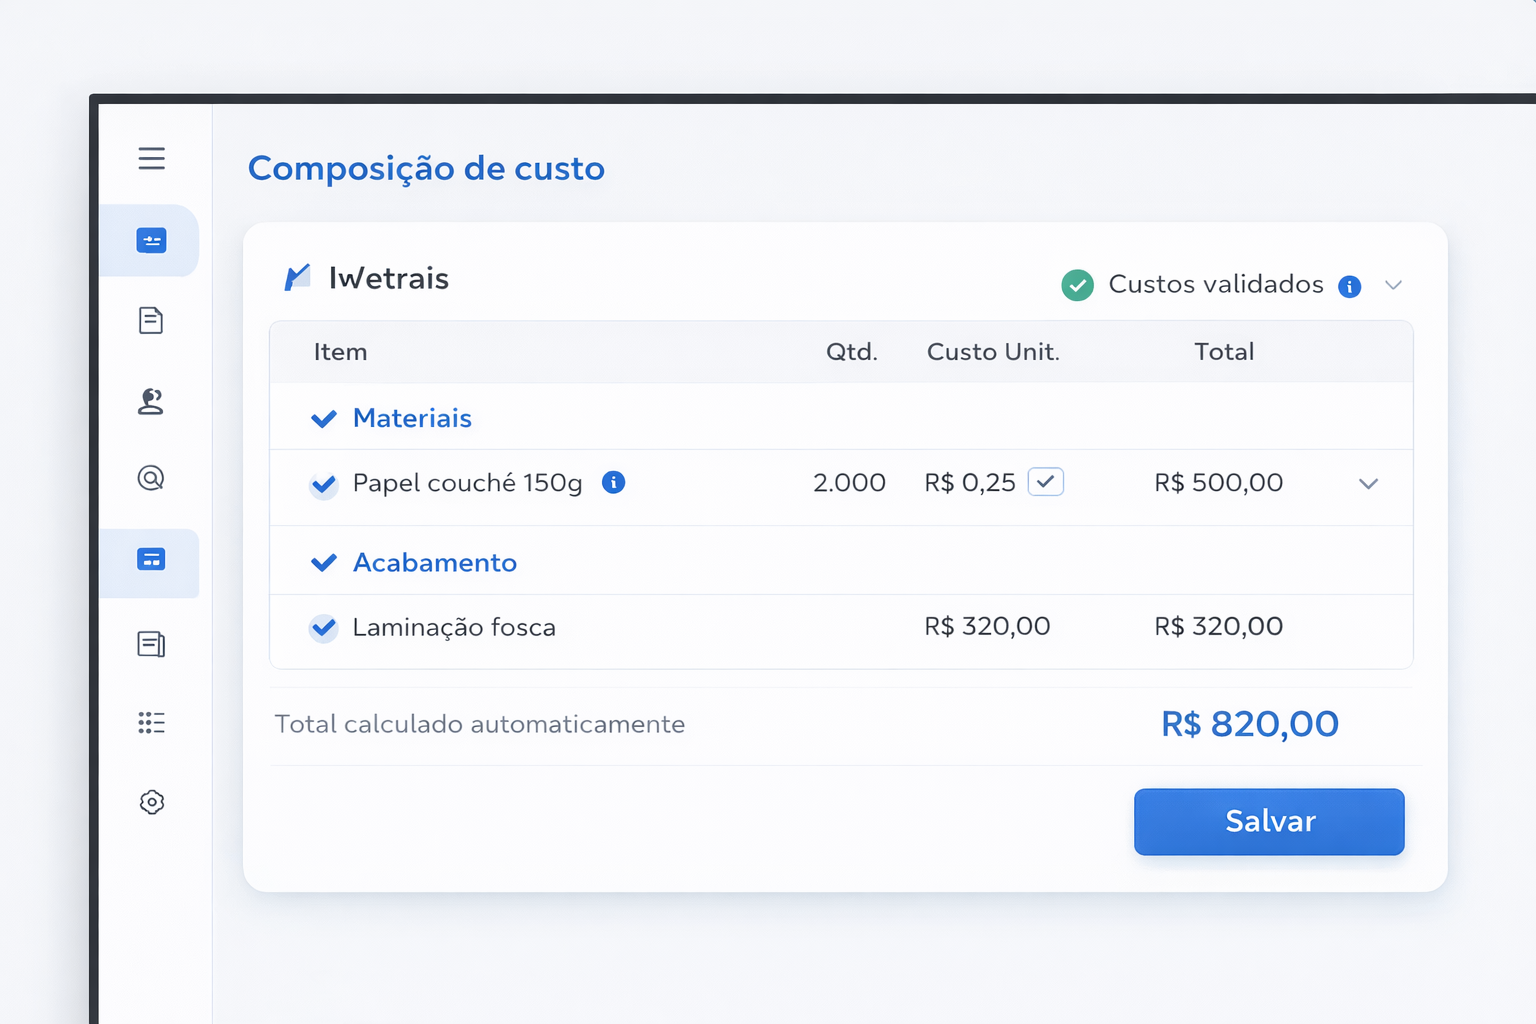Viewport: 1536px width, 1024px height.
Task: Open the news/reports sidebar icon
Action: [151, 643]
